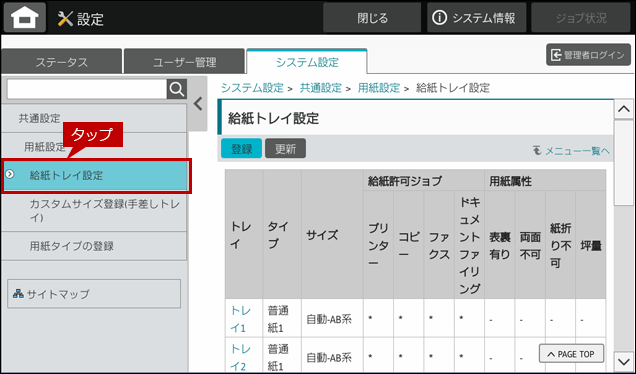Open 用紙設定 in the side menu
Image resolution: width=636 pixels, height=374 pixels.
tap(94, 146)
